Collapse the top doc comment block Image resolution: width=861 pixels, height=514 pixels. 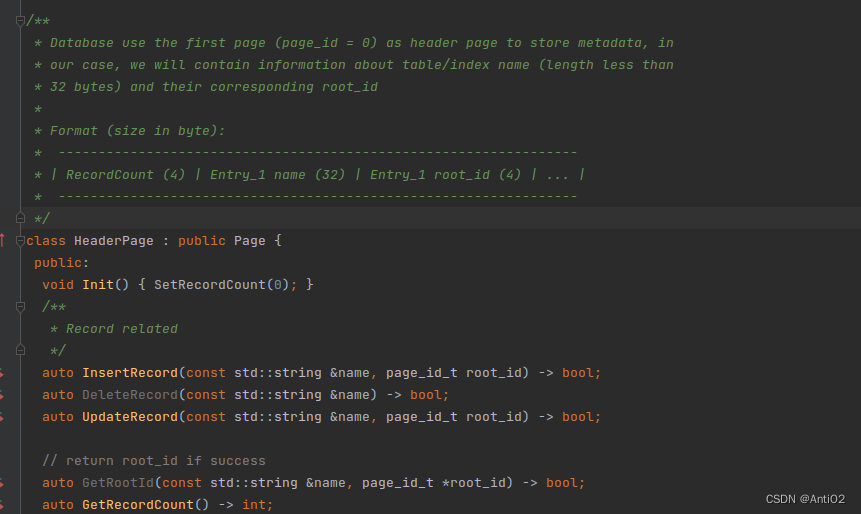point(20,21)
